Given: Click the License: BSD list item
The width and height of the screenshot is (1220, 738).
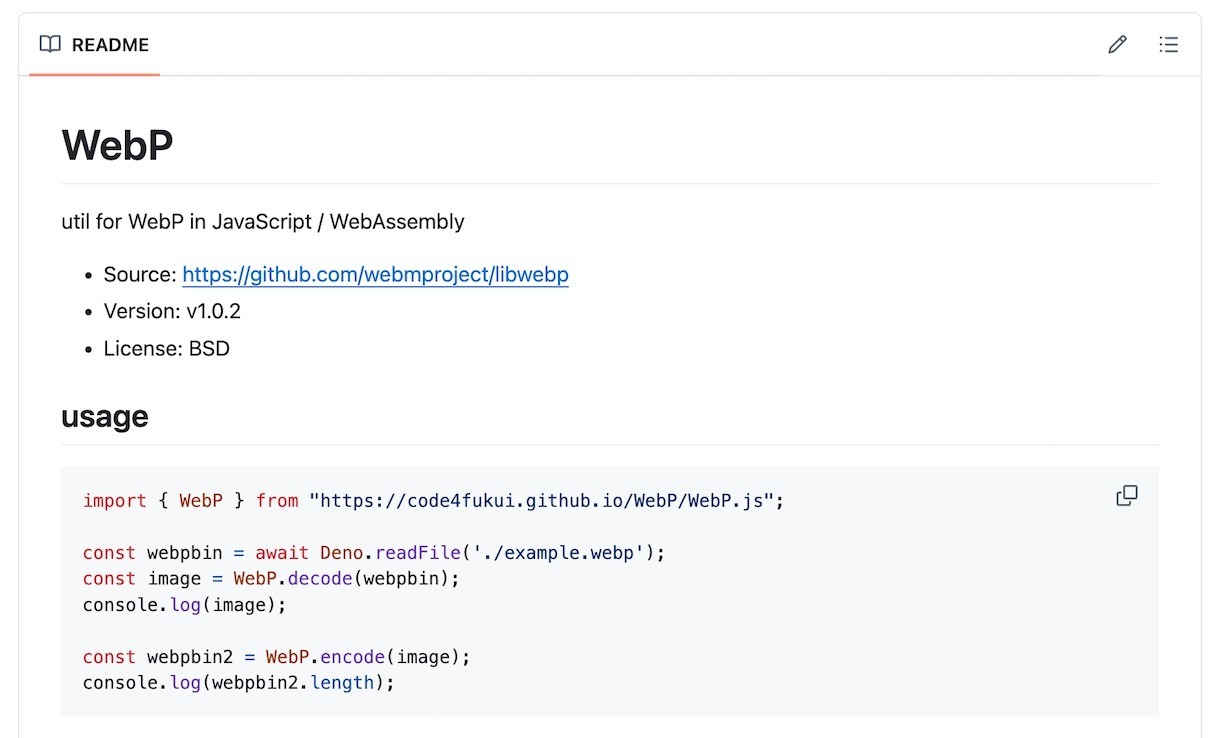Looking at the screenshot, I should tap(166, 348).
